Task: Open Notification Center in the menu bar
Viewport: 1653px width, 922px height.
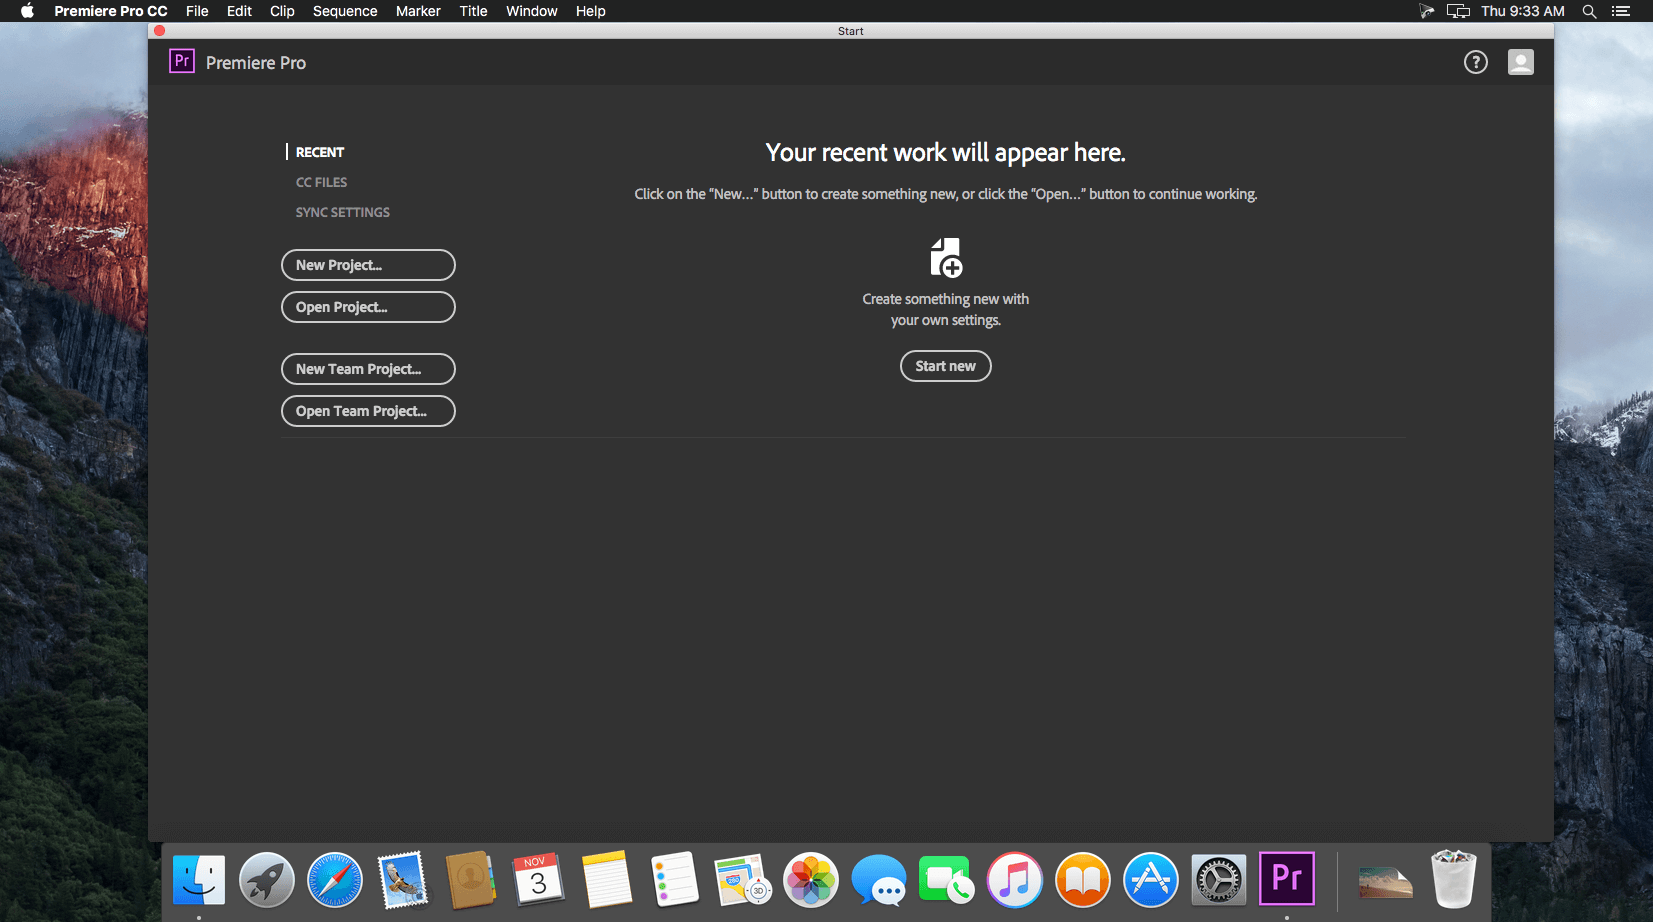Action: (x=1621, y=11)
